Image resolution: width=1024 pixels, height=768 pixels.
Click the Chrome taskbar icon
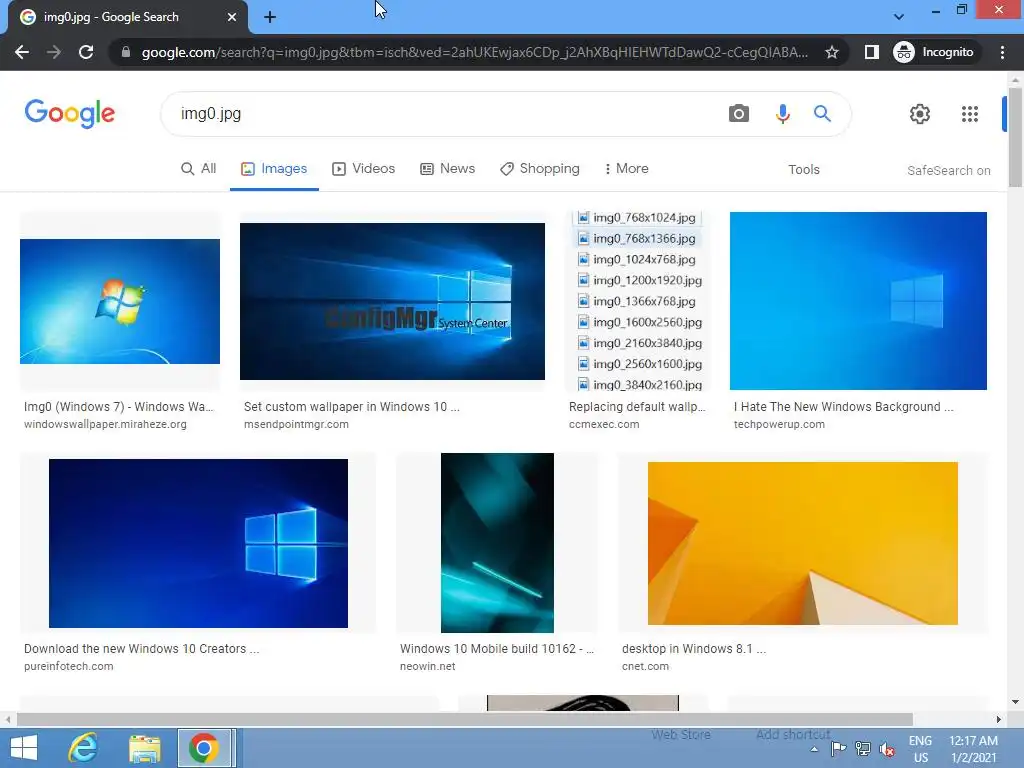(x=204, y=748)
